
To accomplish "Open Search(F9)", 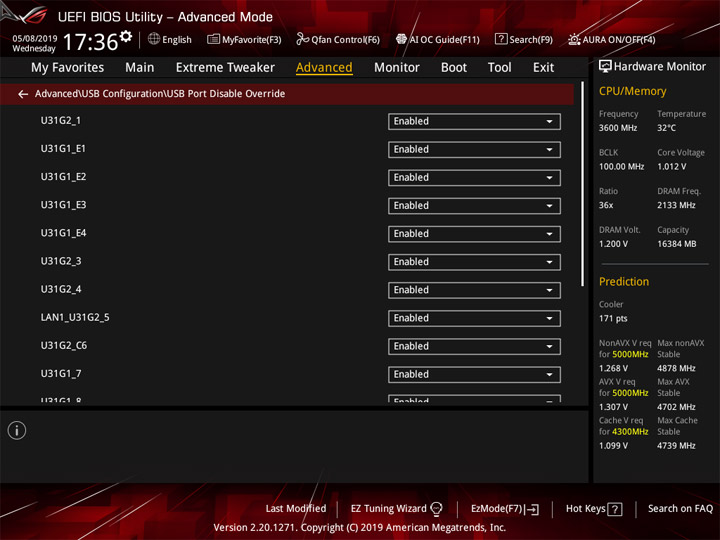I will 524,39.
